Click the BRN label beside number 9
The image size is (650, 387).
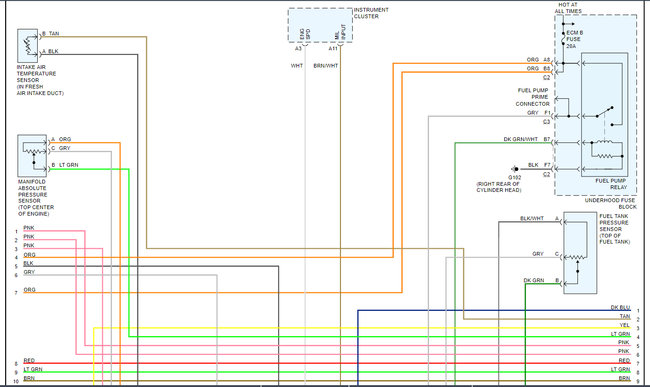point(624,378)
